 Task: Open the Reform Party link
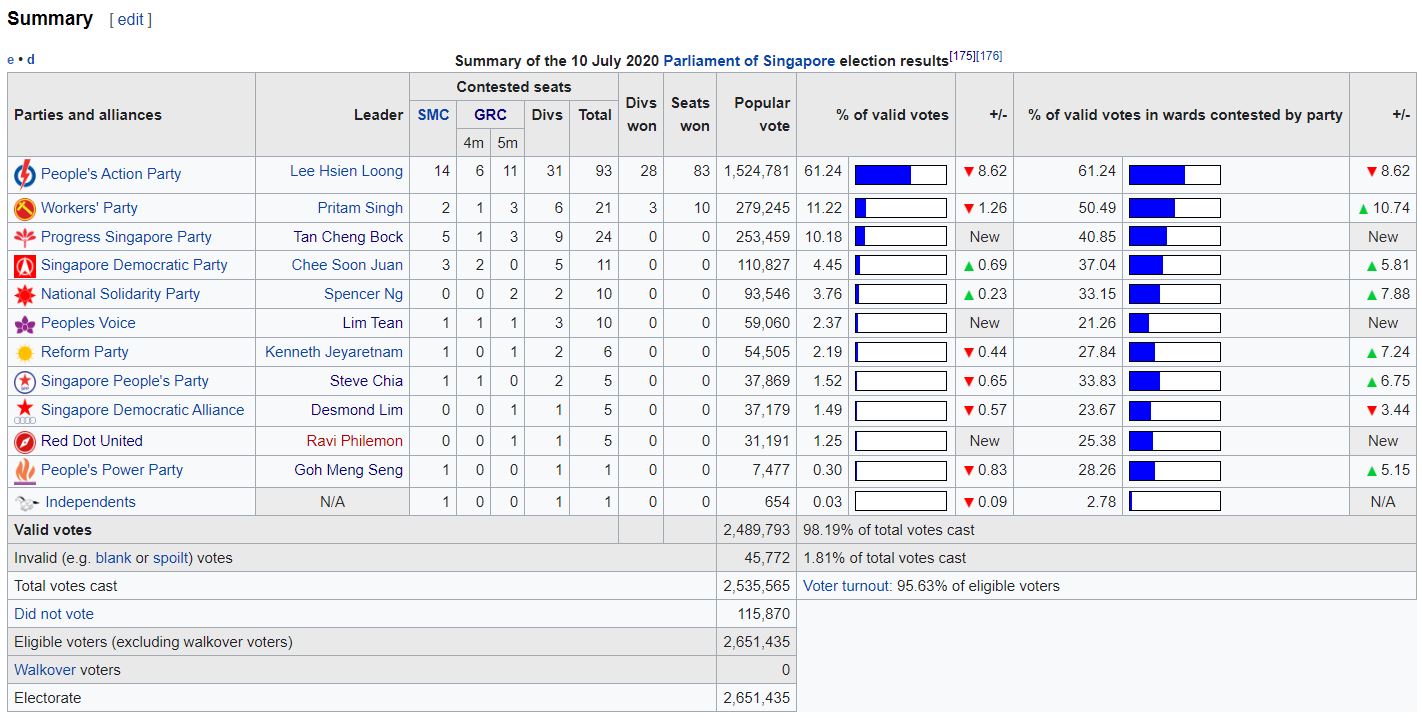pos(85,353)
